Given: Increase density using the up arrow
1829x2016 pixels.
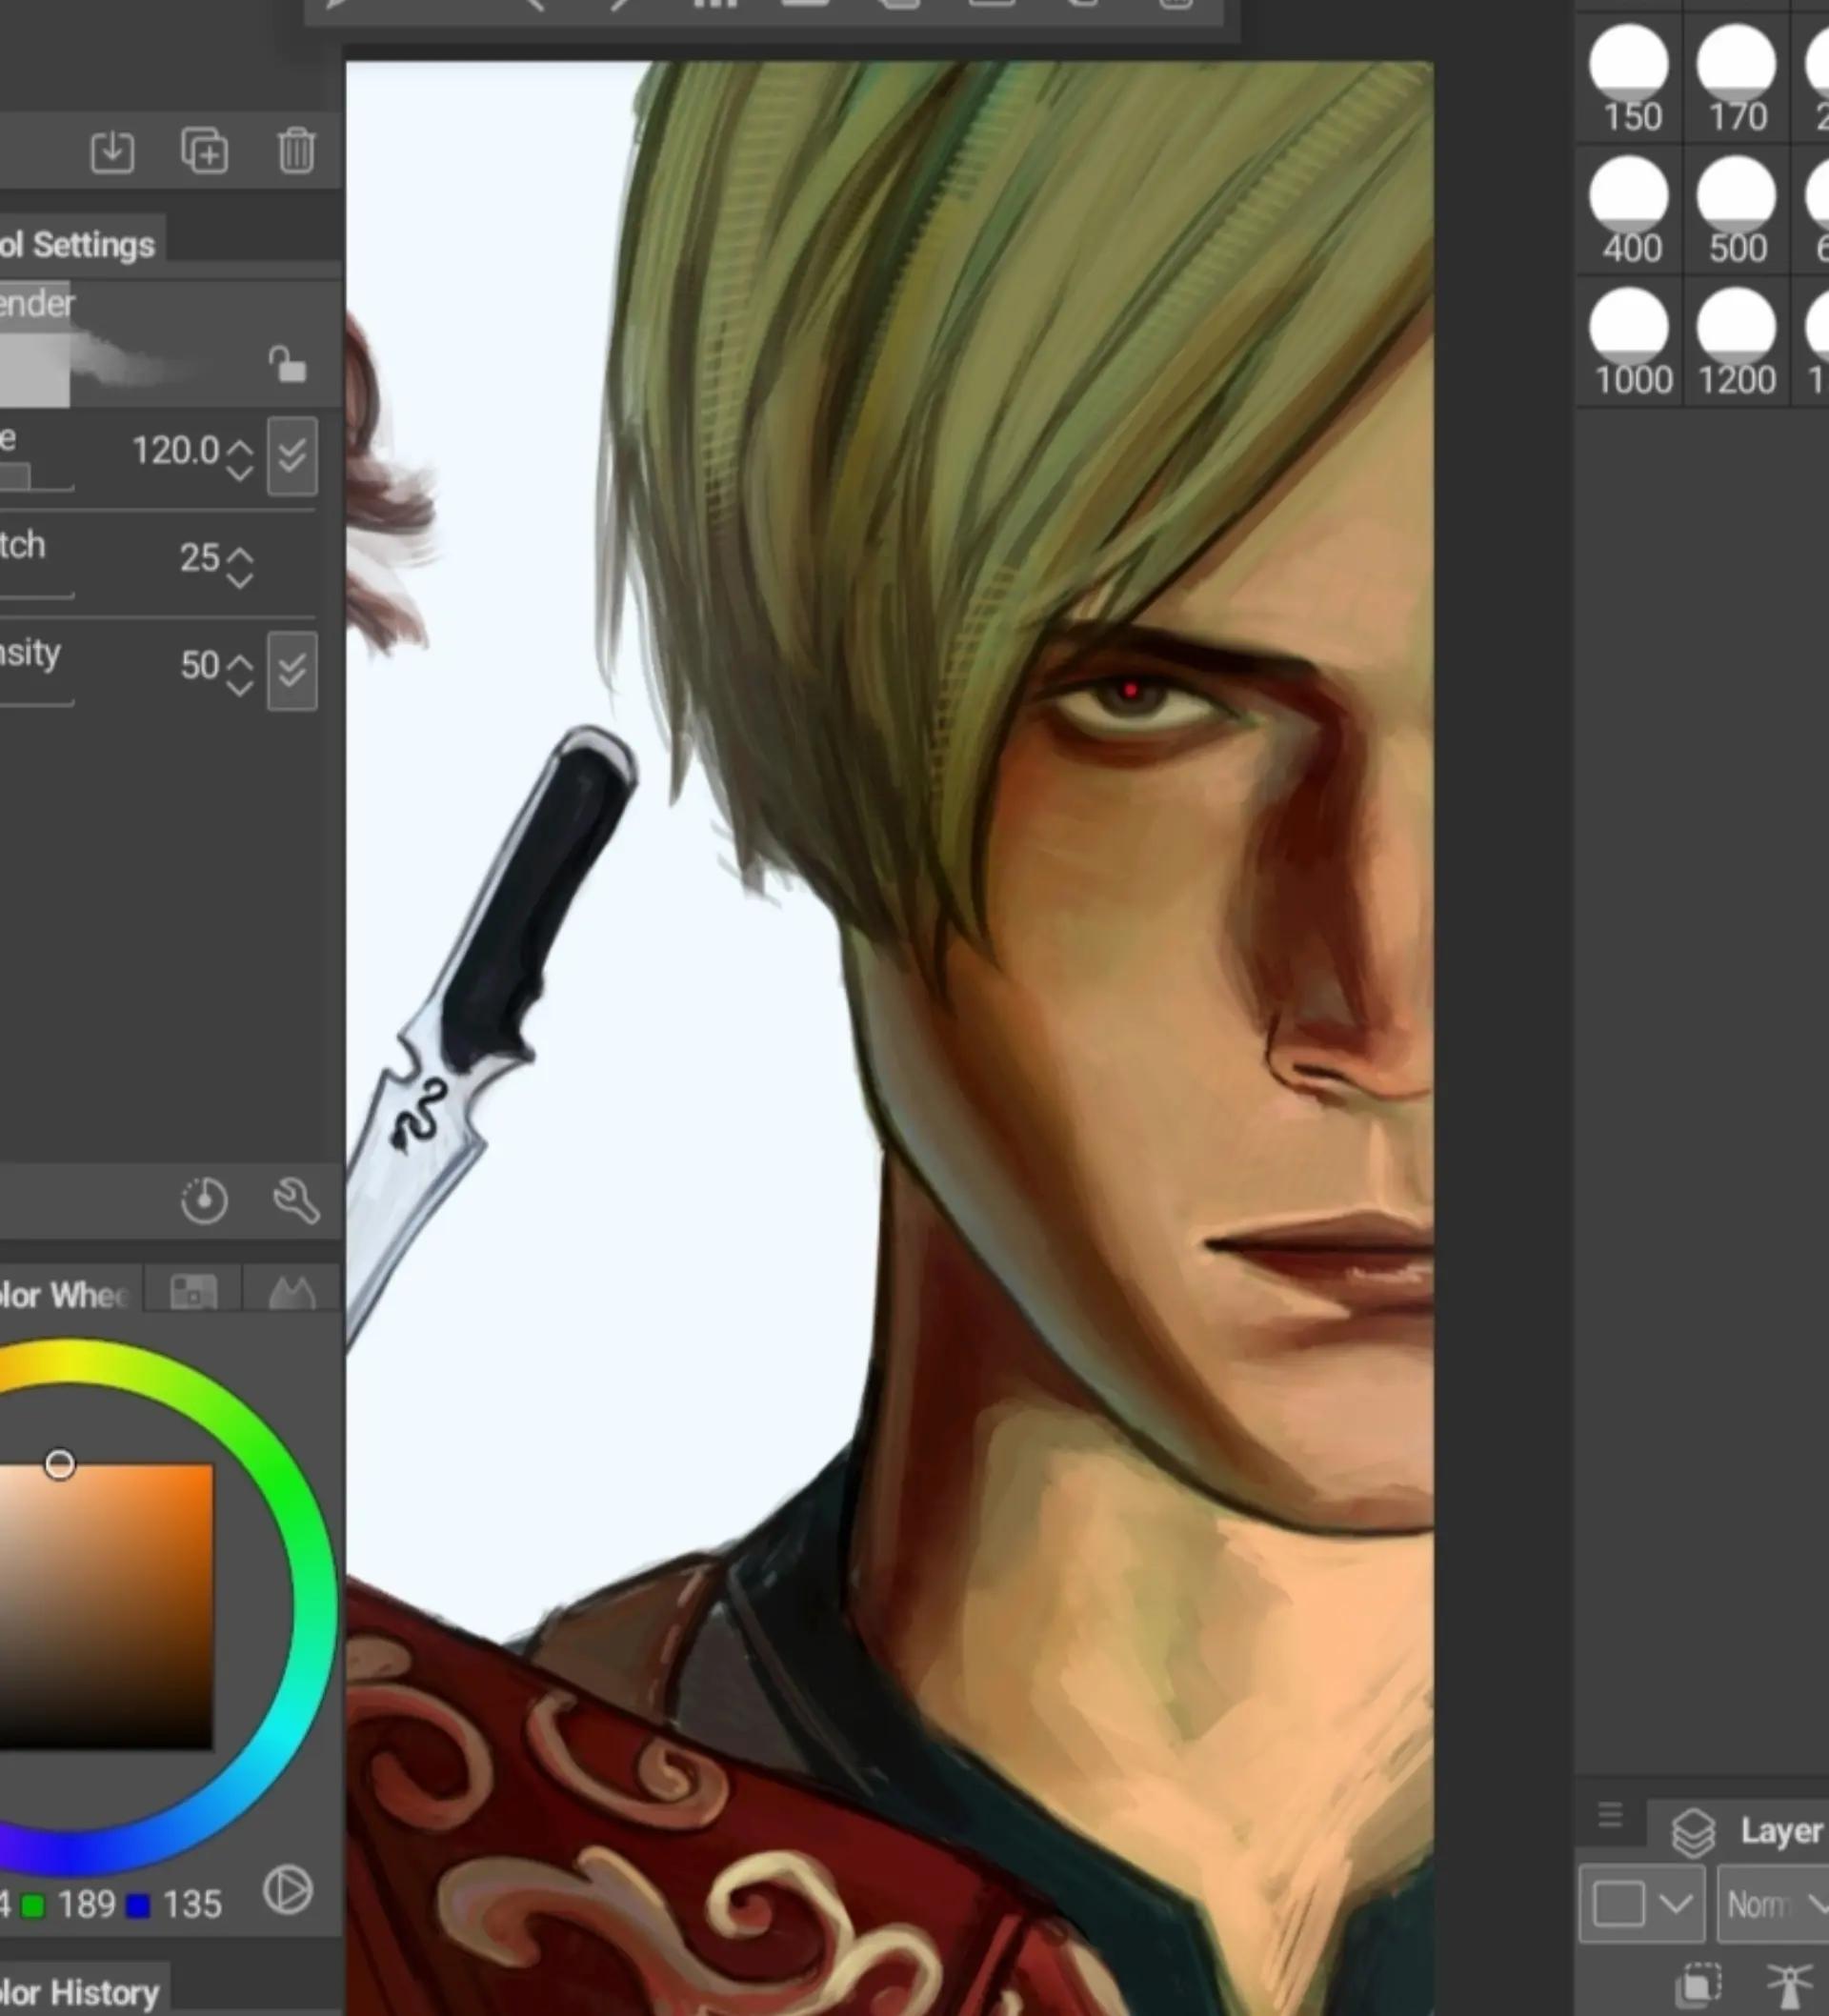Looking at the screenshot, I should [240, 662].
